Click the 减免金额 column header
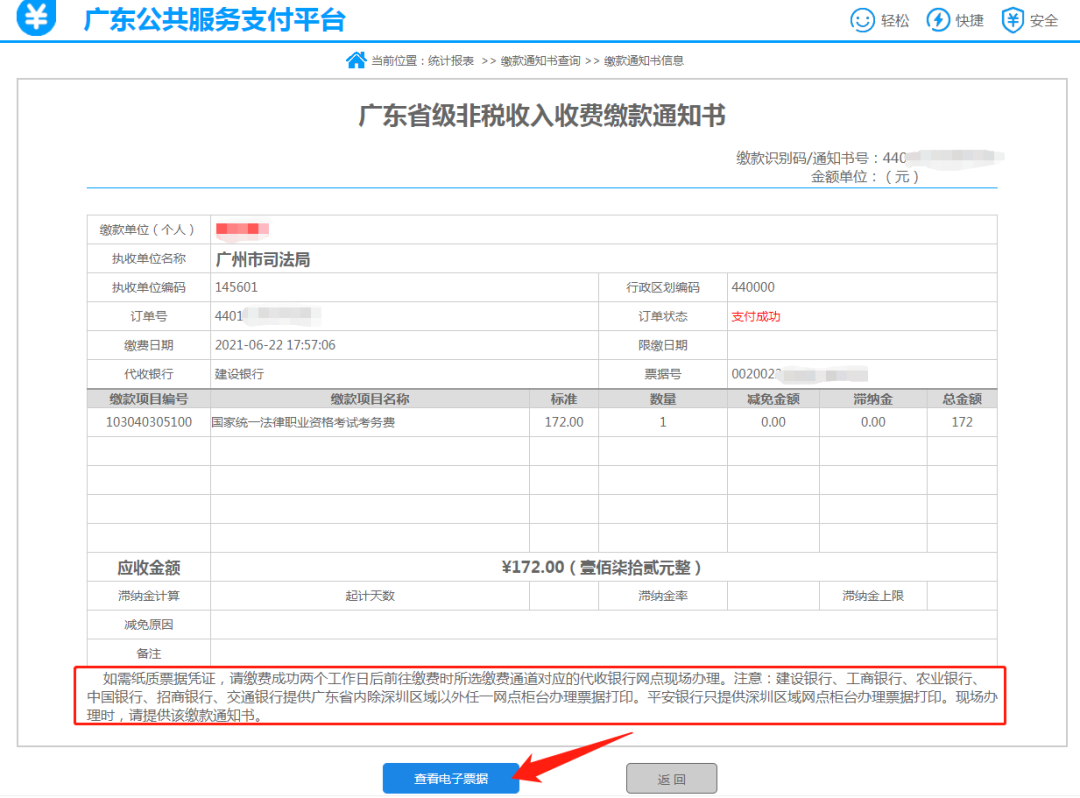 click(x=773, y=399)
